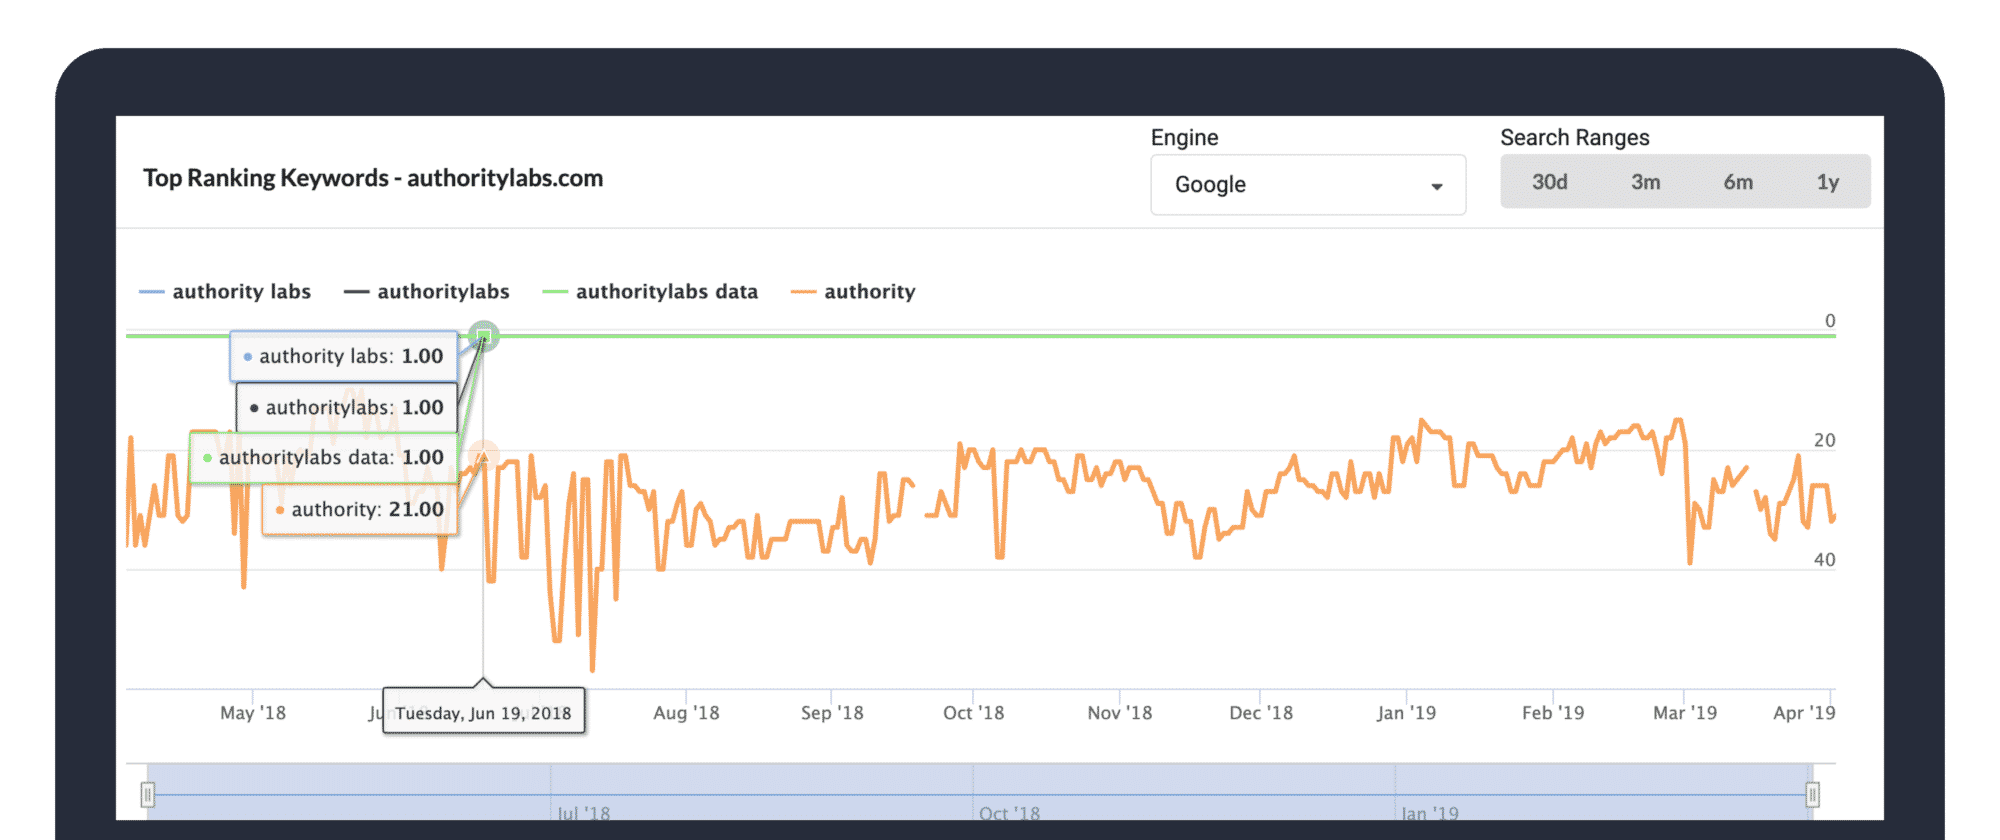Toggle the 'authoritylabs data' legend series
Viewport: 2000px width, 840px height.
click(650, 292)
